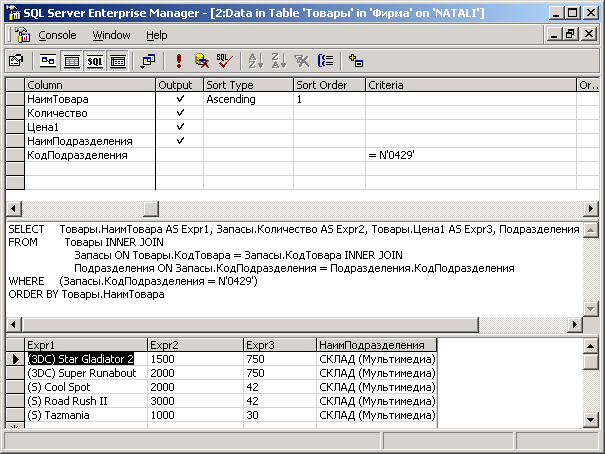Click the WHERE clause line in SQL pane
Viewport: 605px width, 454px height.
coord(133,281)
